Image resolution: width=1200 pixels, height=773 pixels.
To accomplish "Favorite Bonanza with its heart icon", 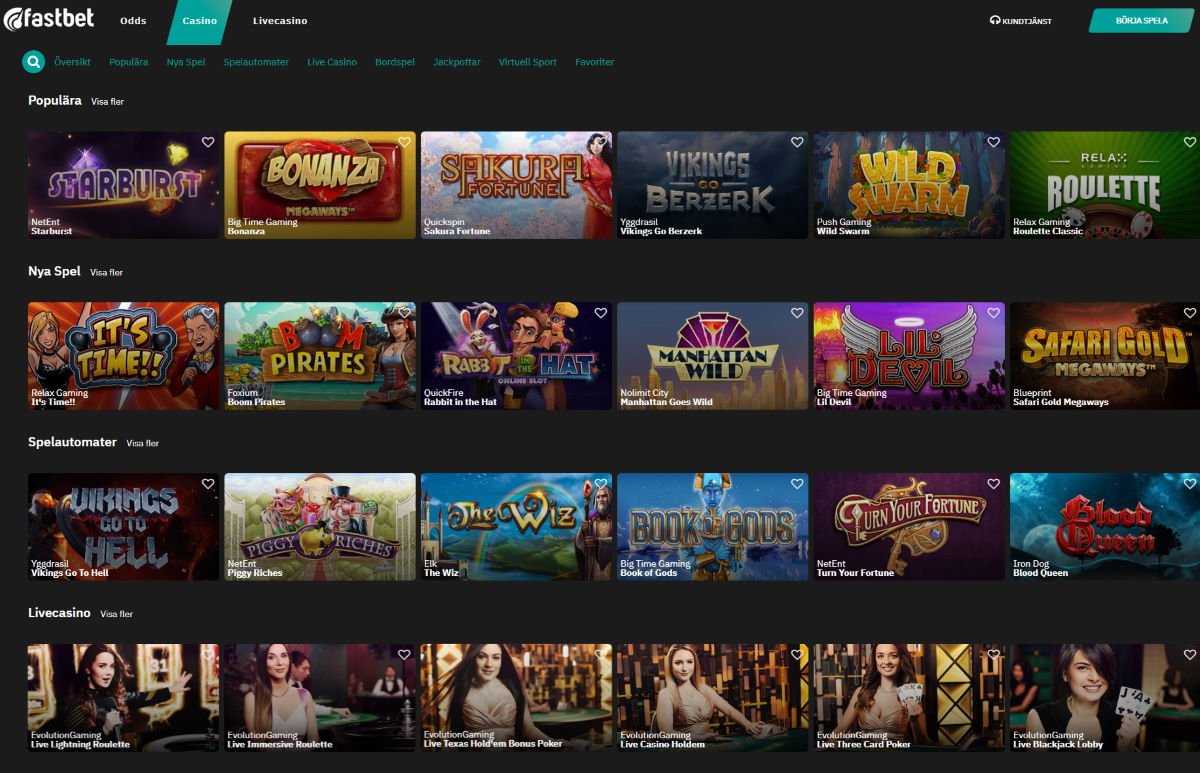I will click(404, 142).
